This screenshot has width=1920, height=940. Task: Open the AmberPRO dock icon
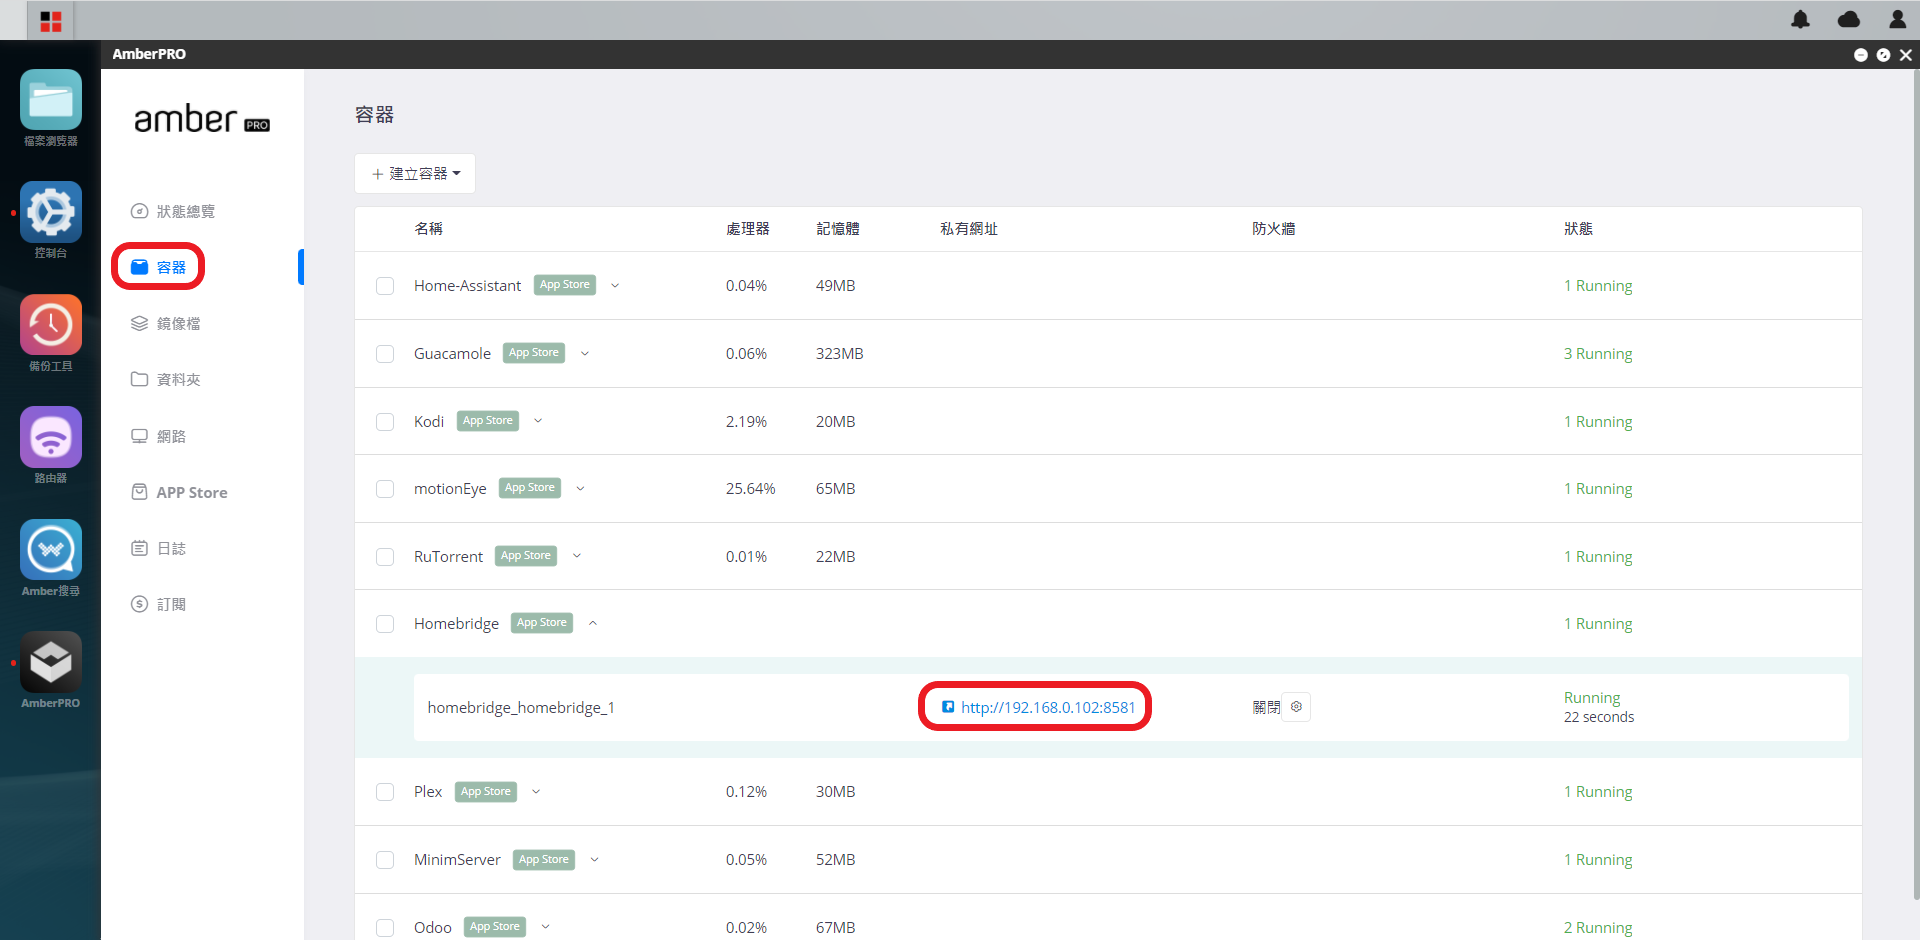point(51,662)
